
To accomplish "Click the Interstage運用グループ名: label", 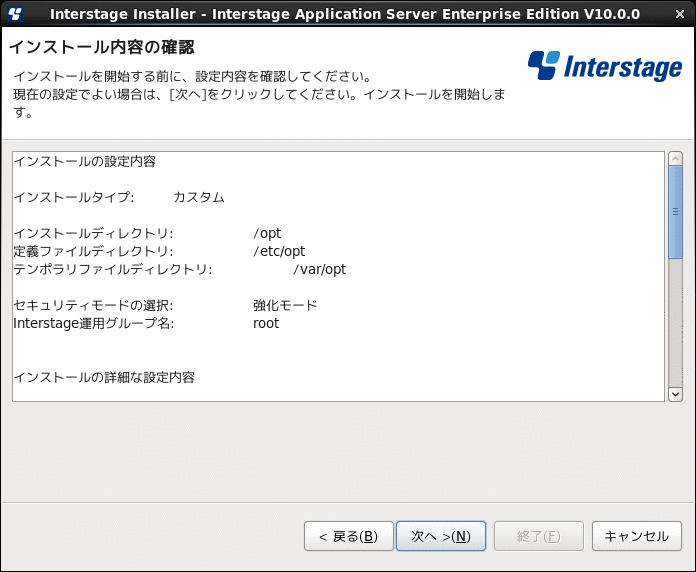I will click(x=94, y=323).
